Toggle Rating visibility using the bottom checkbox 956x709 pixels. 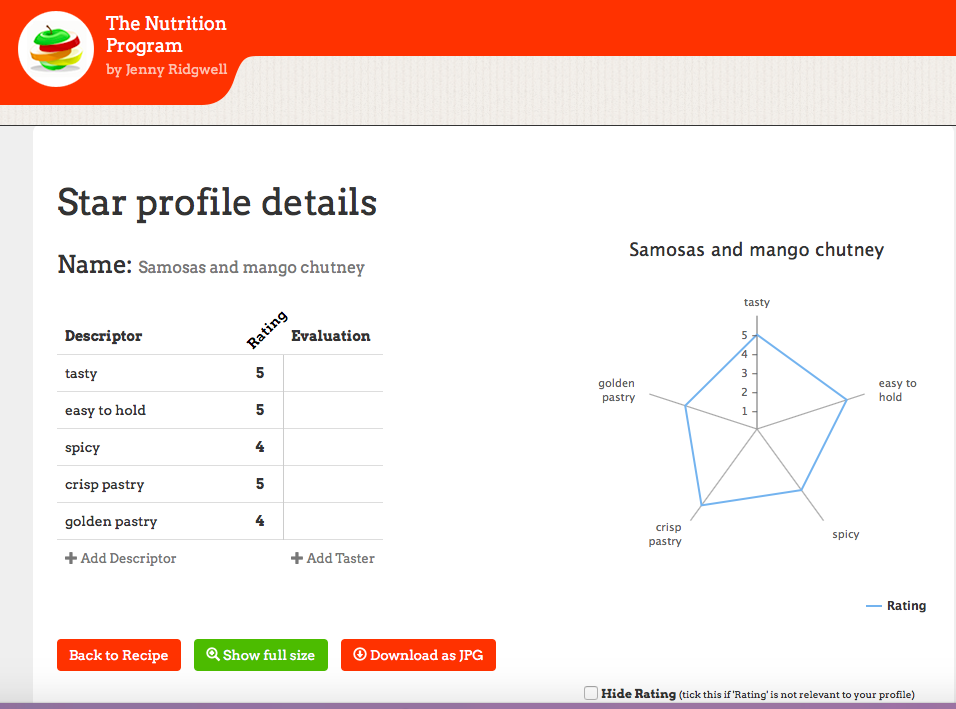(590, 692)
